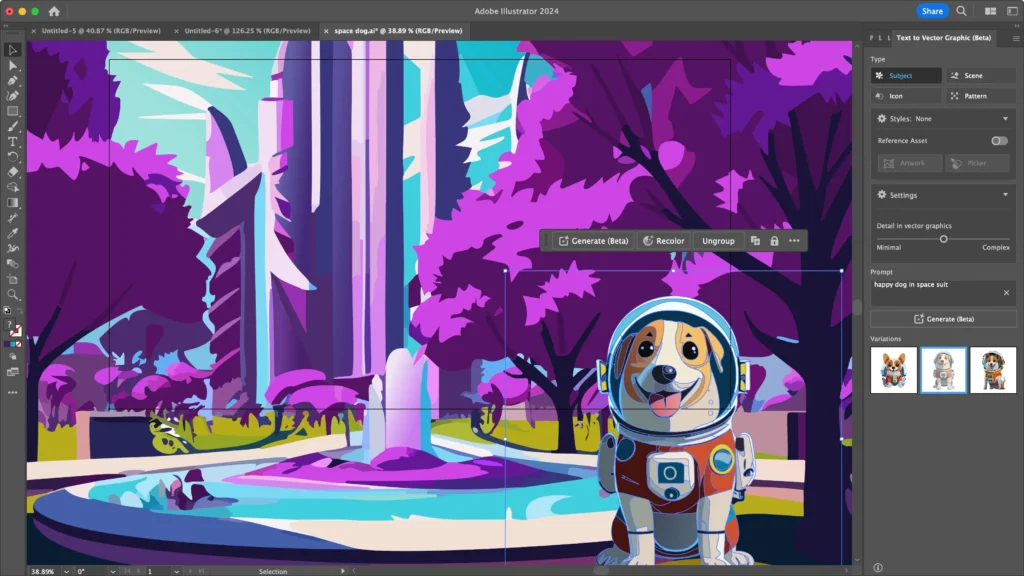
Task: Open the search icon beside Share
Action: click(961, 11)
